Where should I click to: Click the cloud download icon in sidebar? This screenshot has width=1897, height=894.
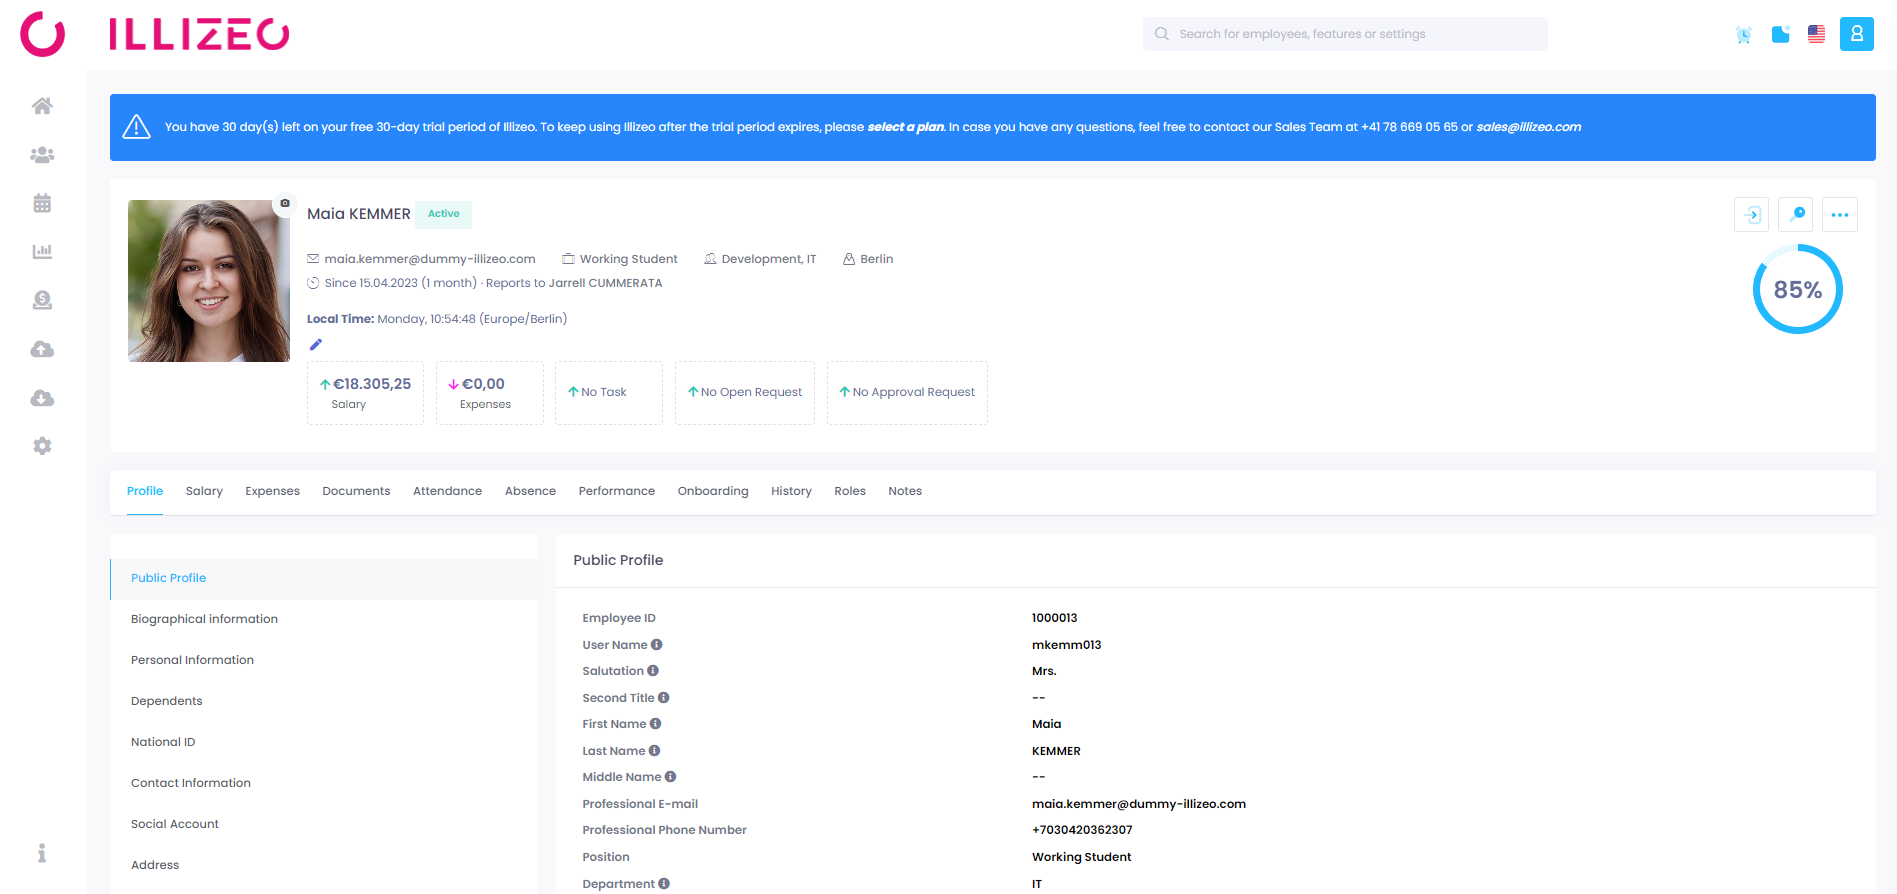42,398
